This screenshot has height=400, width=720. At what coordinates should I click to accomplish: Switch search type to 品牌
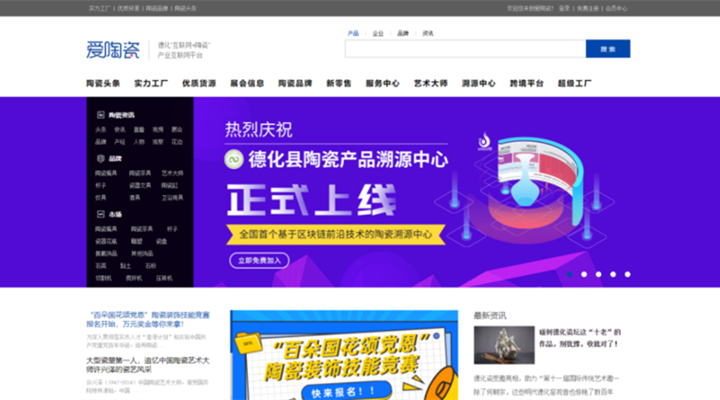pyautogui.click(x=403, y=33)
